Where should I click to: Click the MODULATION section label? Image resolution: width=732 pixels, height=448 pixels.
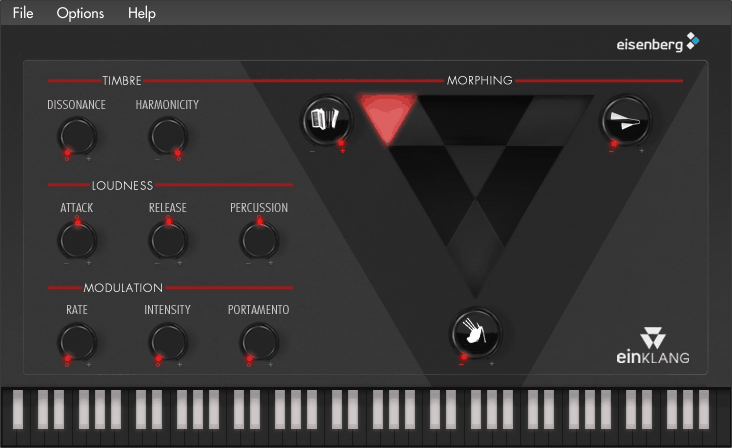(x=123, y=287)
